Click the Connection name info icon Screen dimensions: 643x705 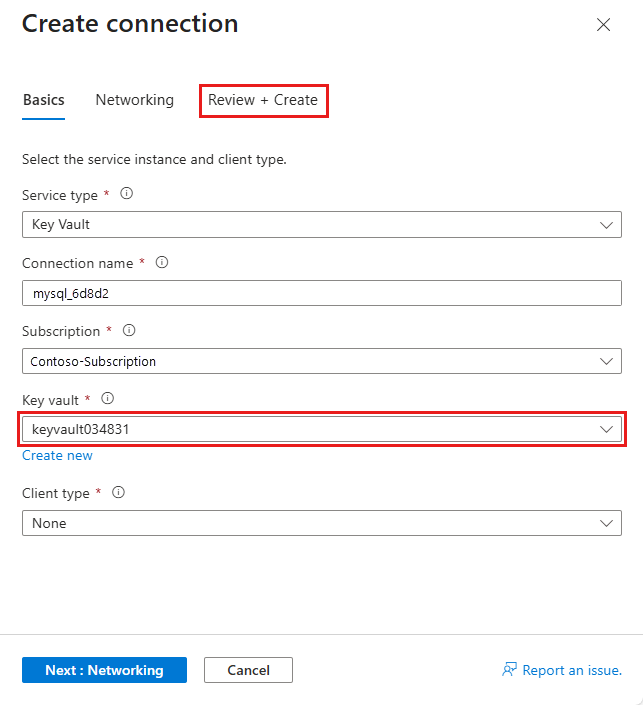[x=162, y=262]
